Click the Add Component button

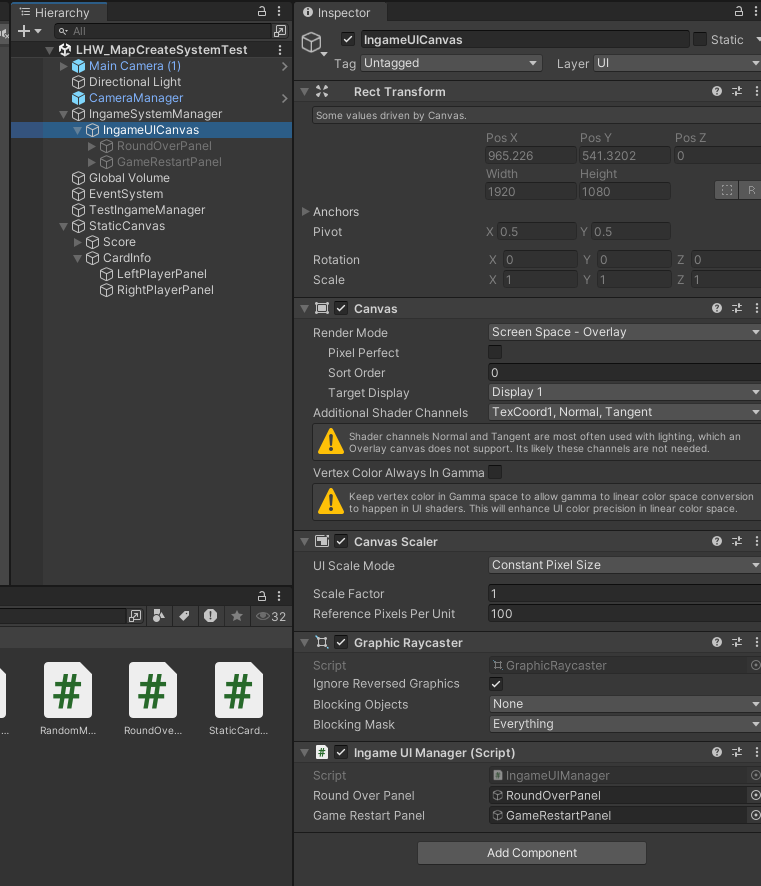pos(532,853)
